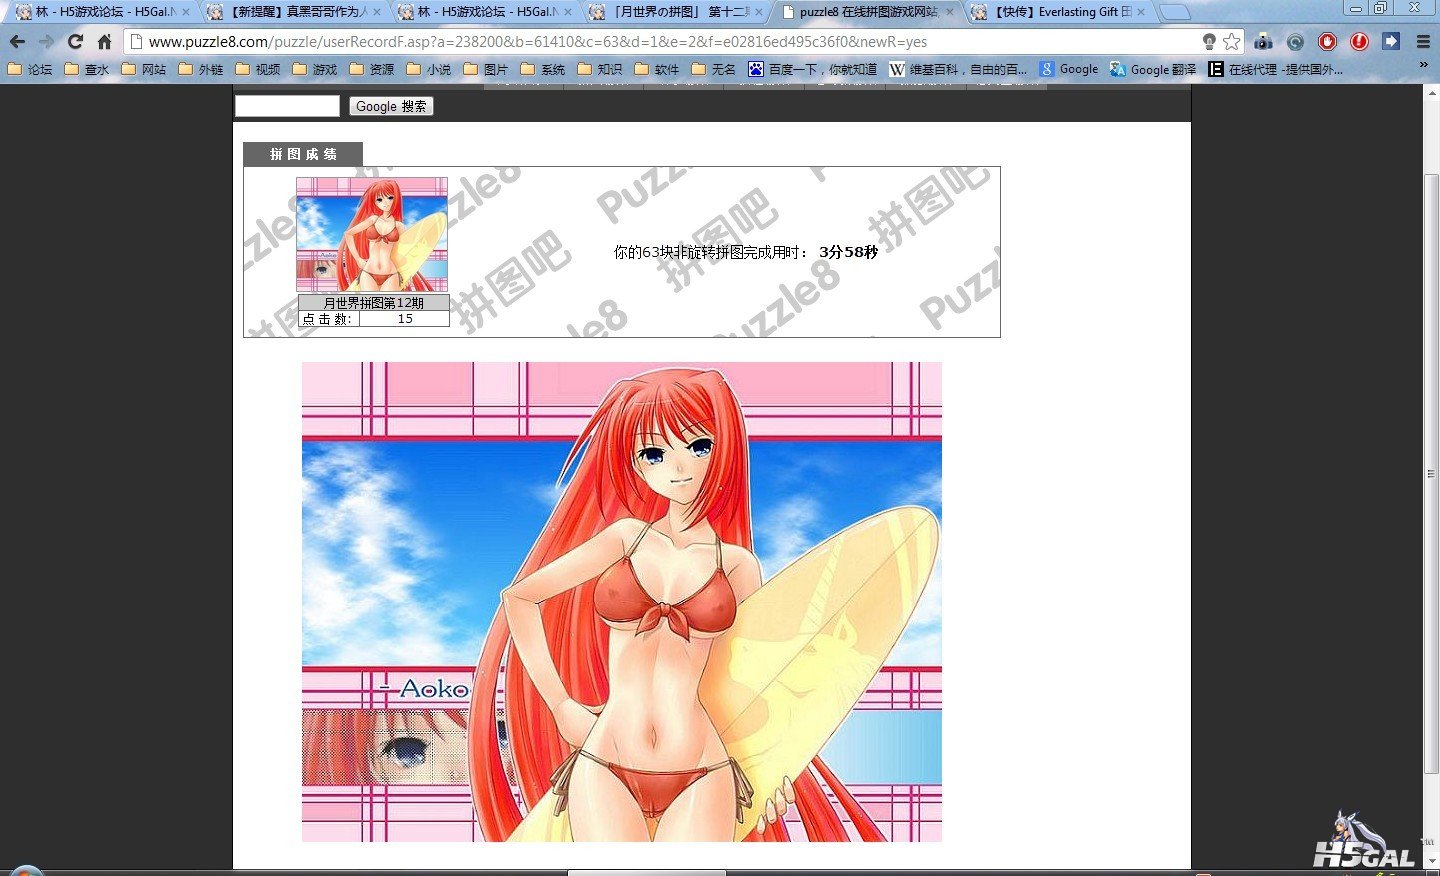Image resolution: width=1440 pixels, height=876 pixels.
Task: Open the red stop-hand ad blocker extension
Action: [1327, 42]
